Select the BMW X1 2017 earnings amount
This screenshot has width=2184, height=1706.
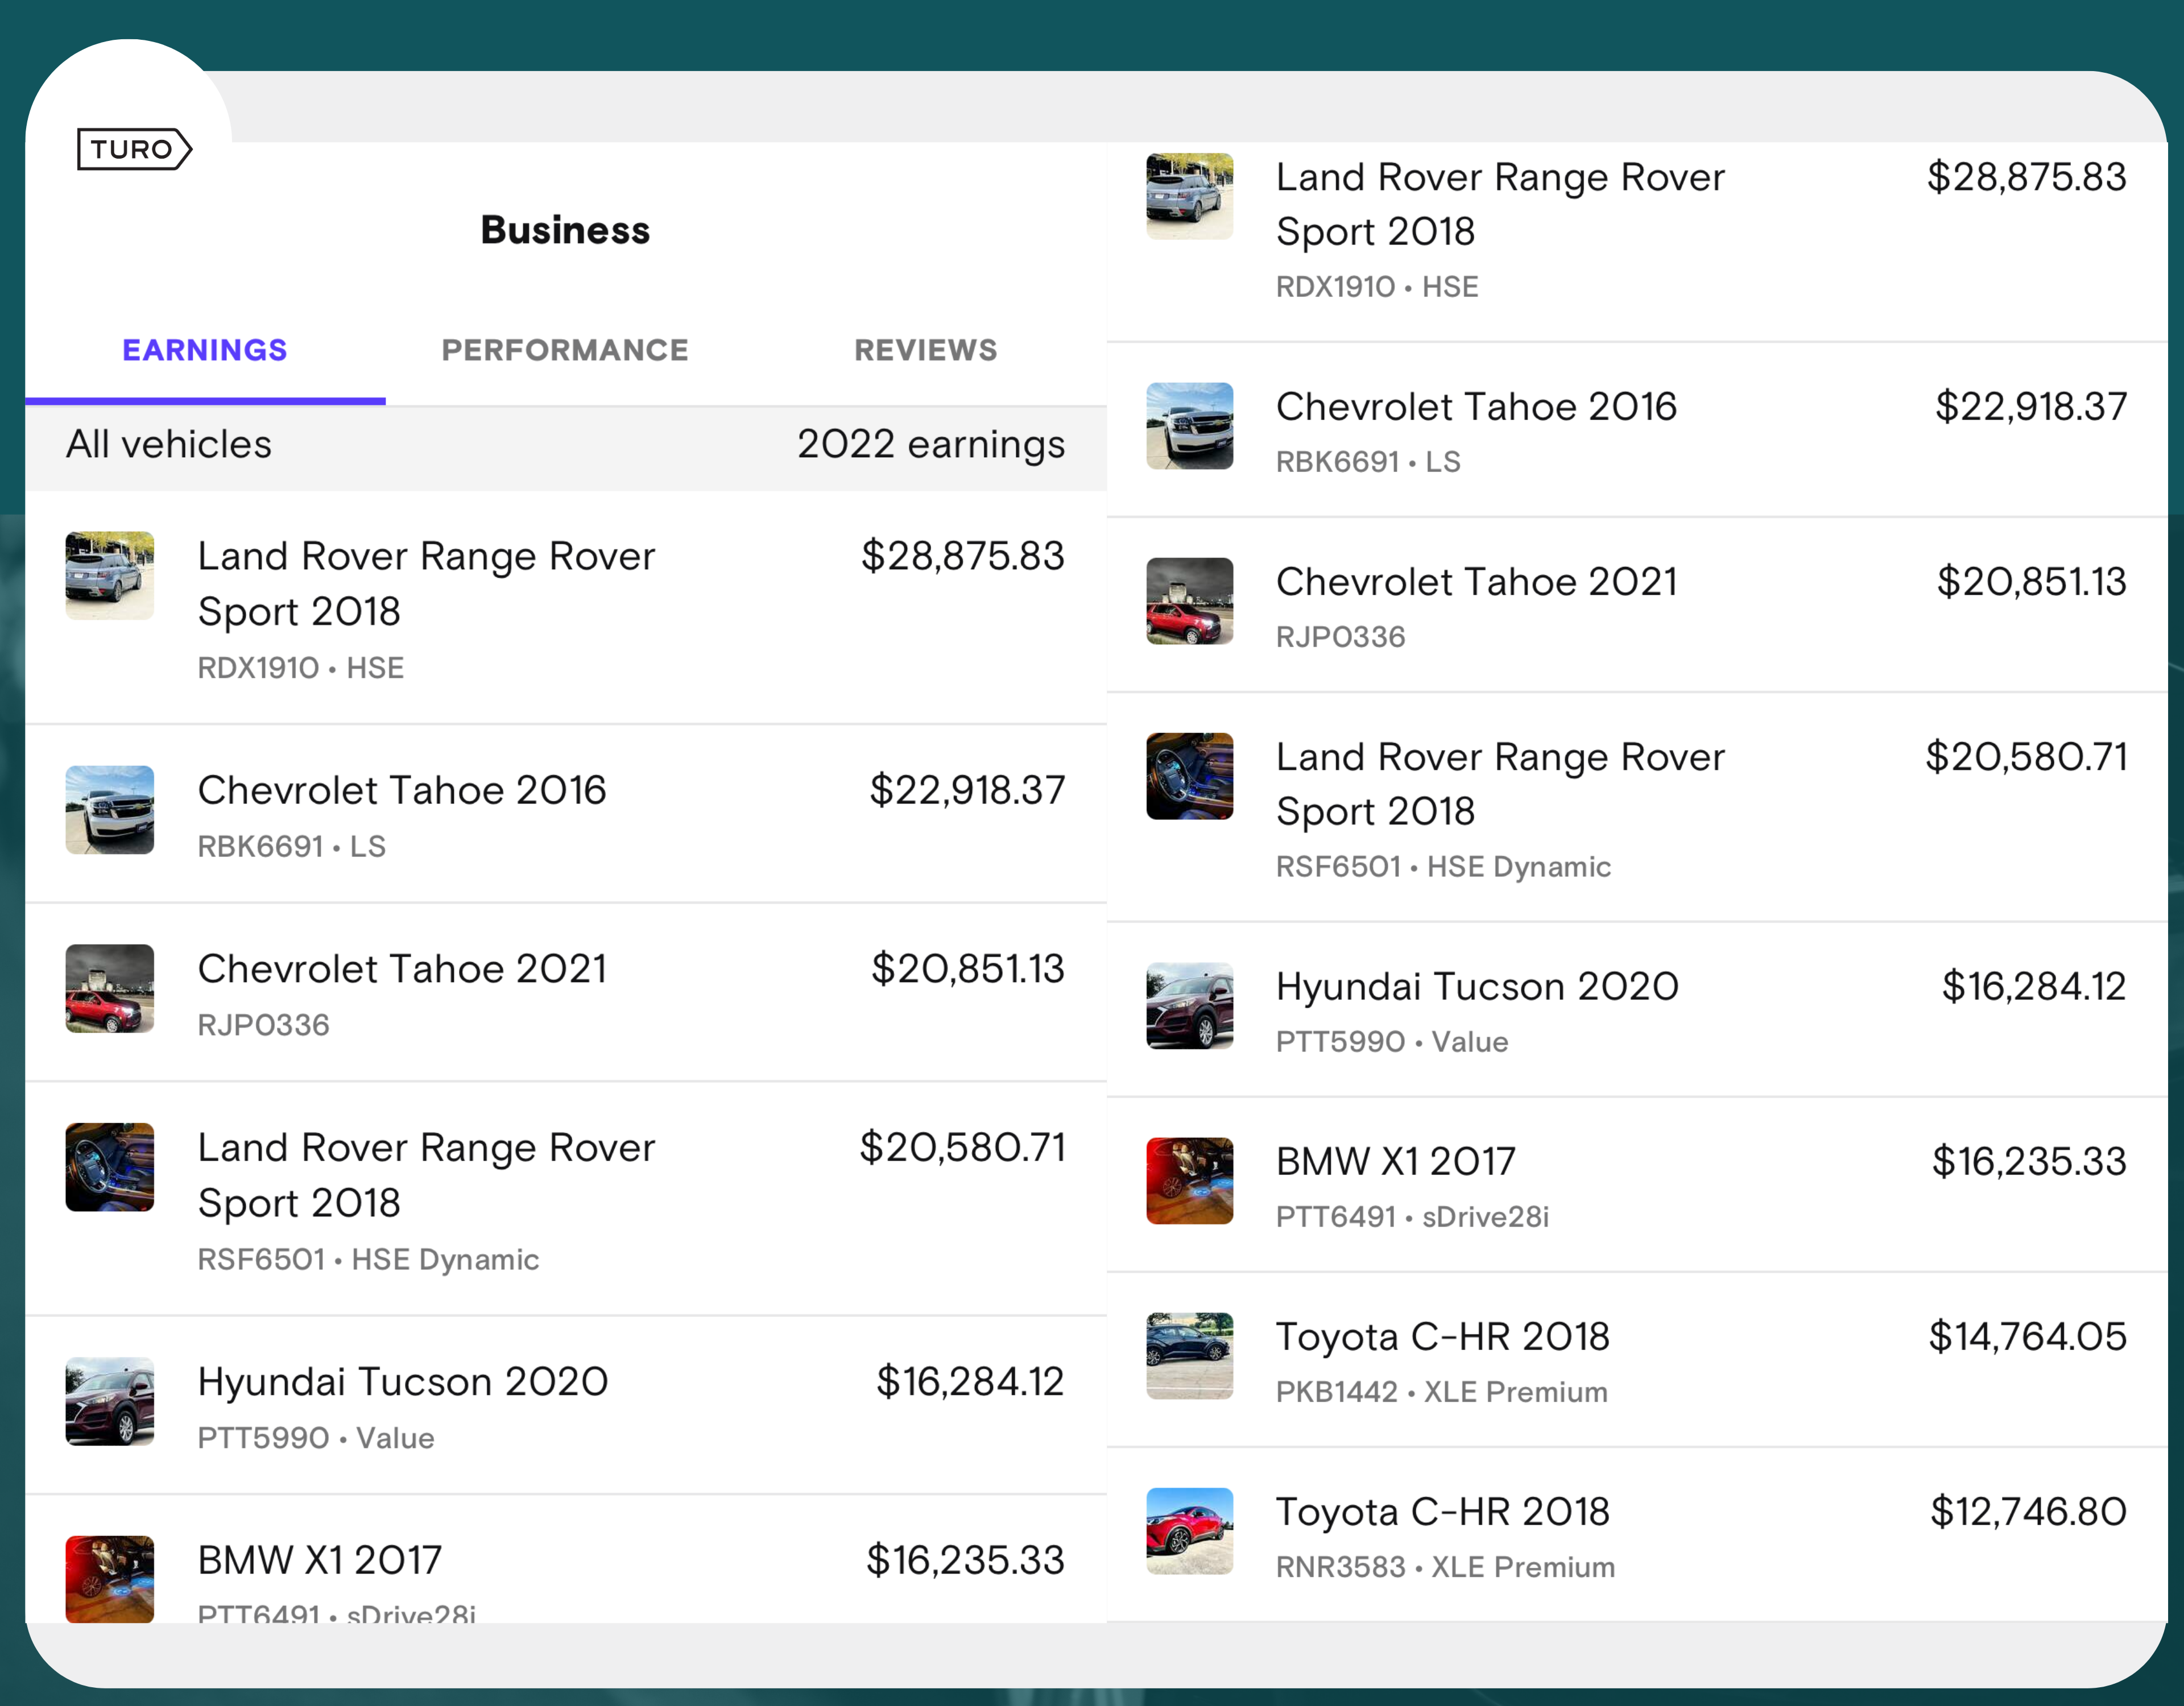pos(2028,1161)
